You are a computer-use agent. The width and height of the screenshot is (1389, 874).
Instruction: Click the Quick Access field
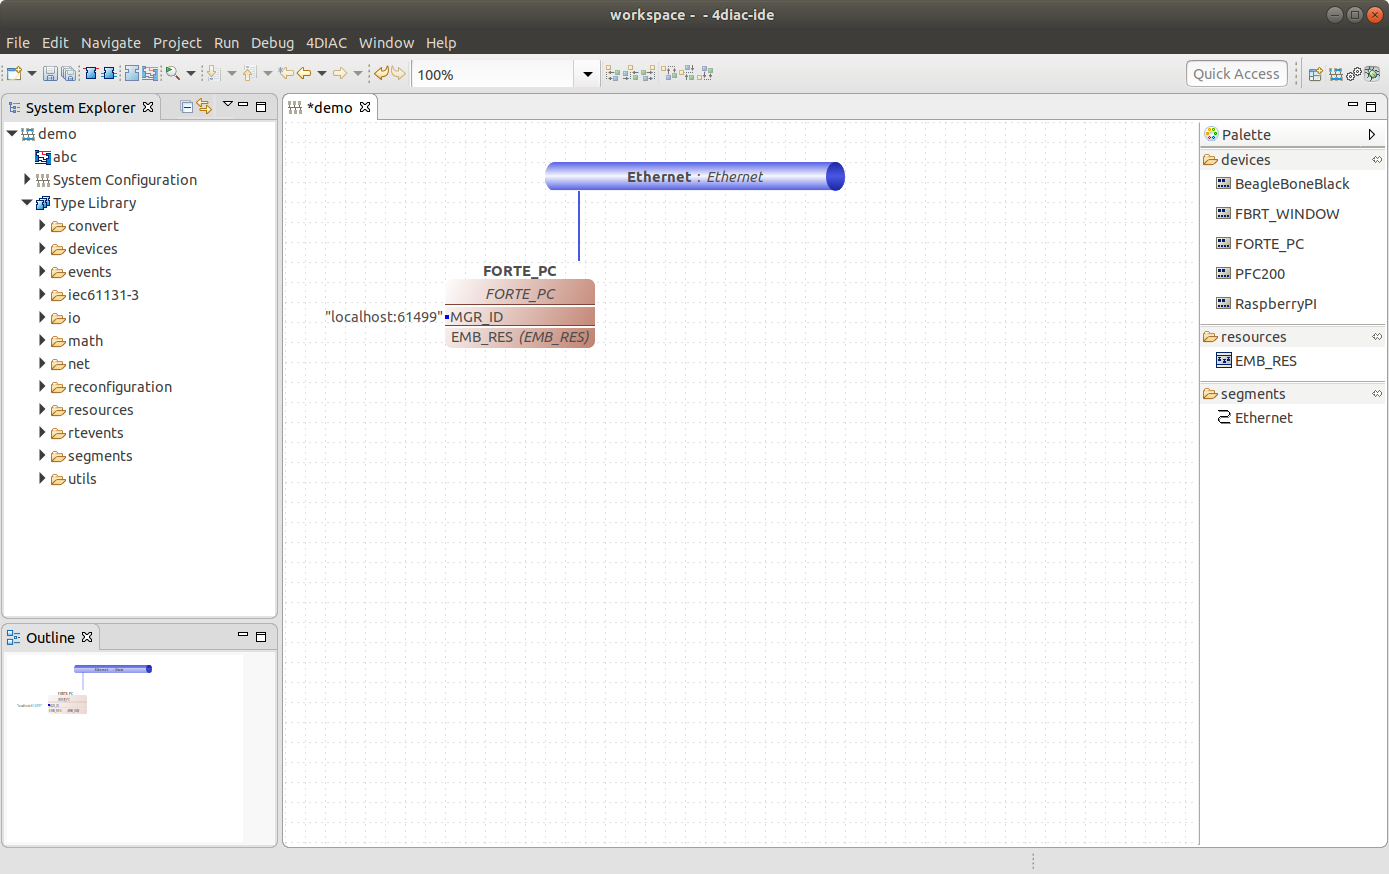click(1236, 74)
